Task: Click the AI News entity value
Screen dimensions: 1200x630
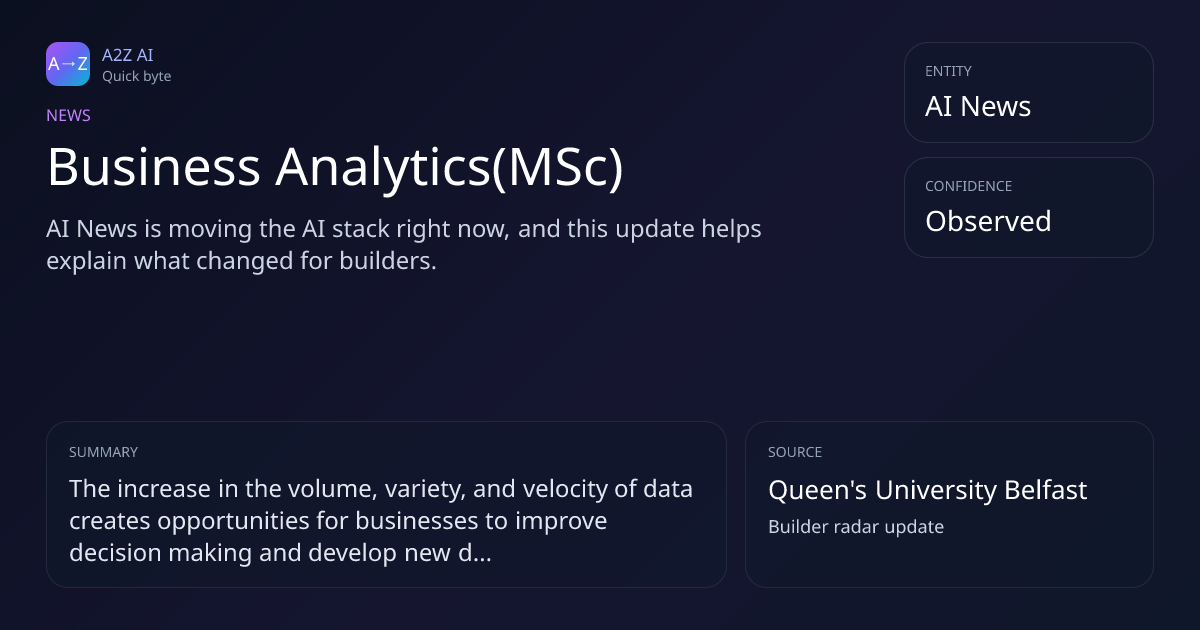Action: tap(978, 106)
